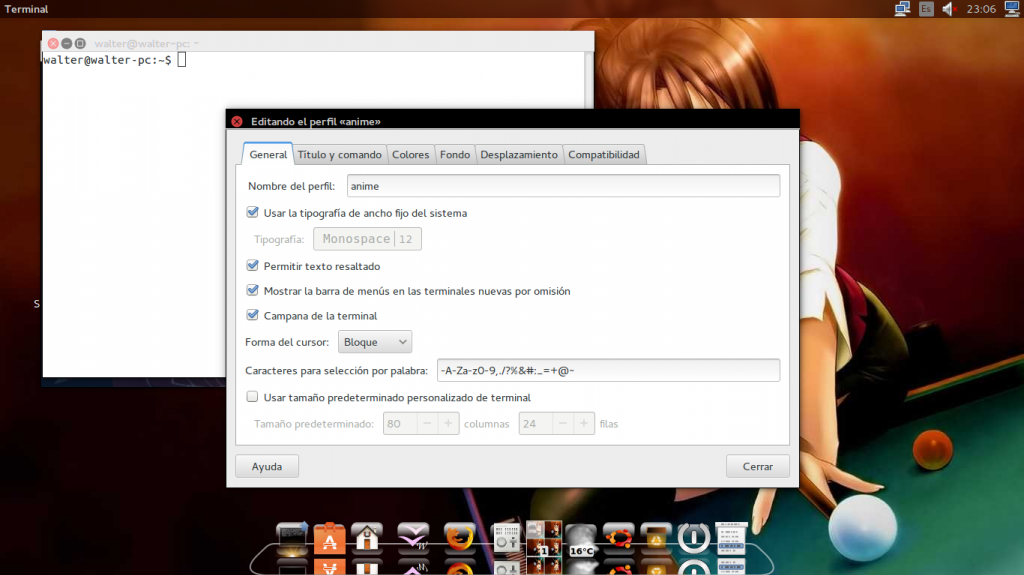Toggle Usar la tipografía de ancho fijo
The width and height of the screenshot is (1024, 575).
click(x=252, y=212)
